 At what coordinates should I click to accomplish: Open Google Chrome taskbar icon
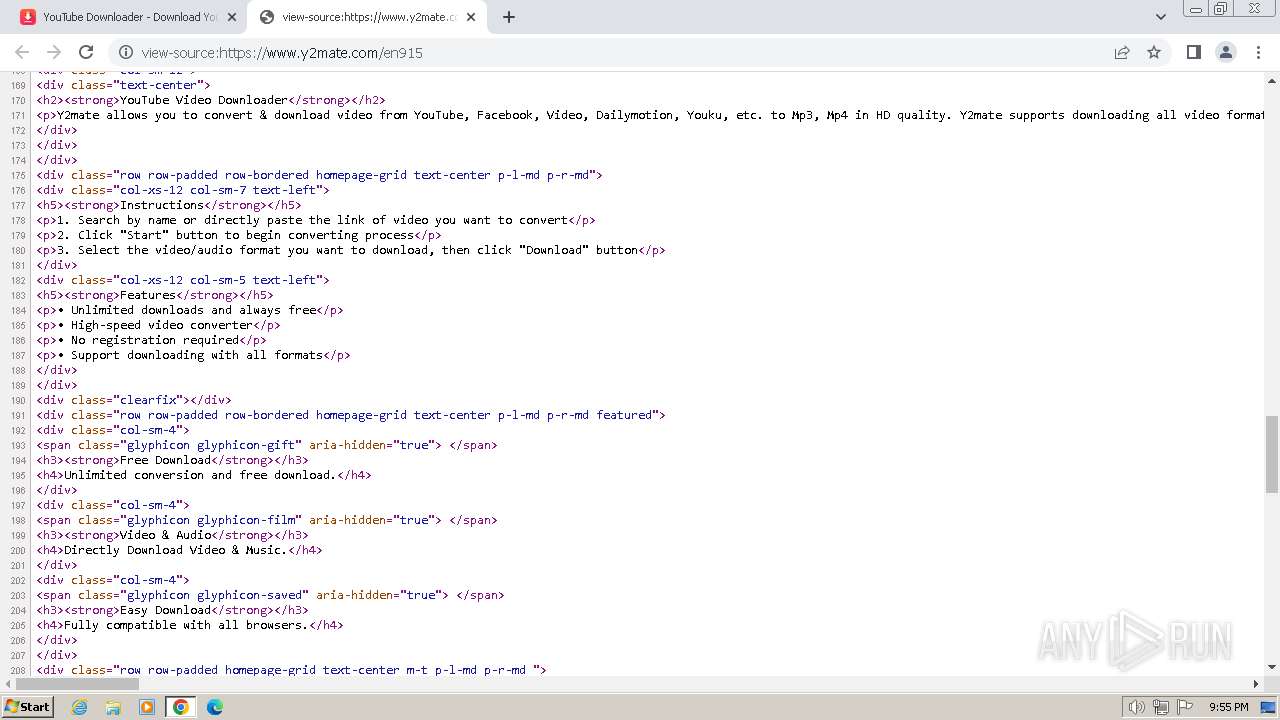(x=180, y=707)
